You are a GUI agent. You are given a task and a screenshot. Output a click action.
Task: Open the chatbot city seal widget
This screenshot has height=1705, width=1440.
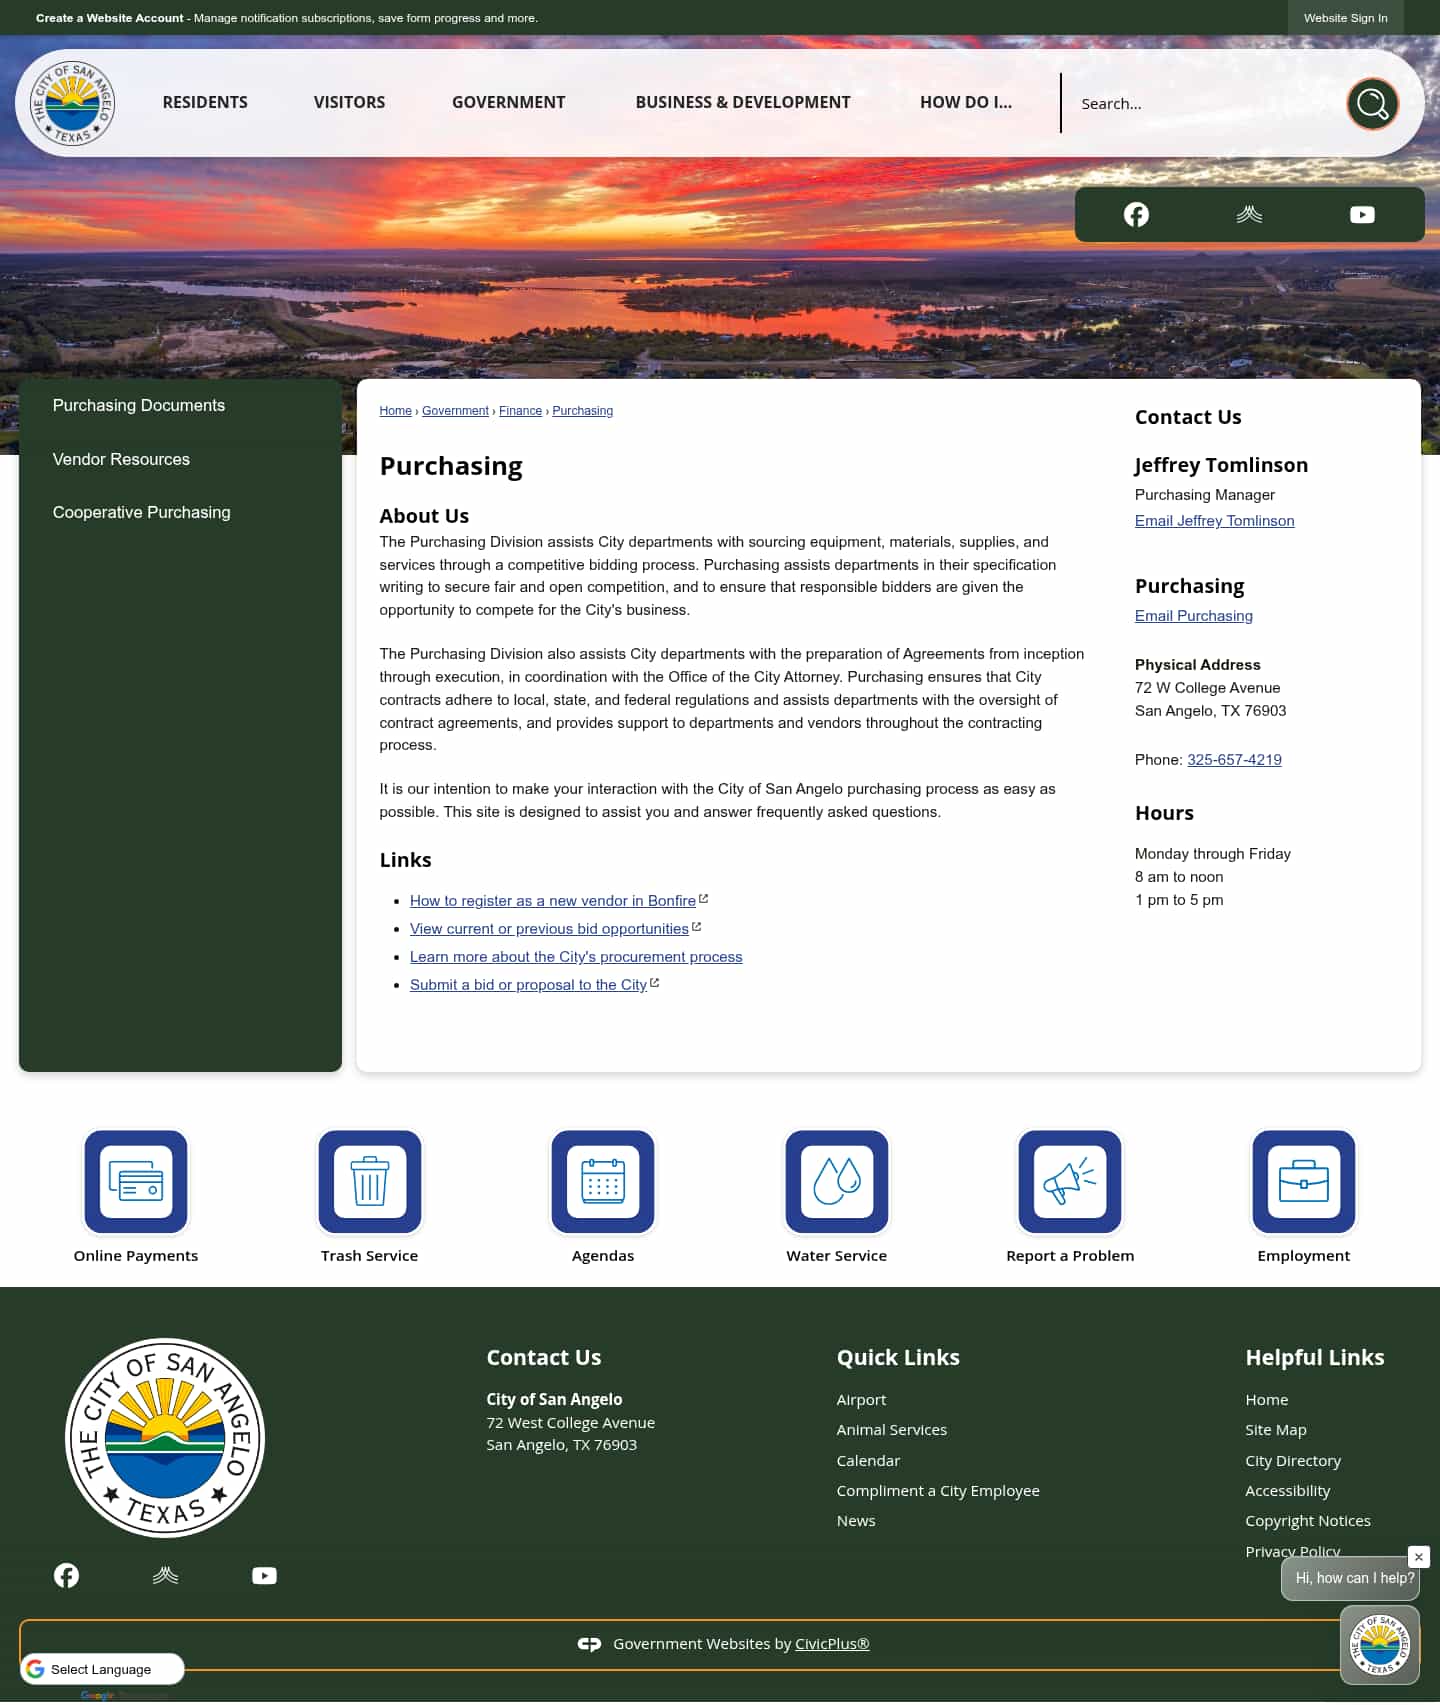pos(1380,1644)
